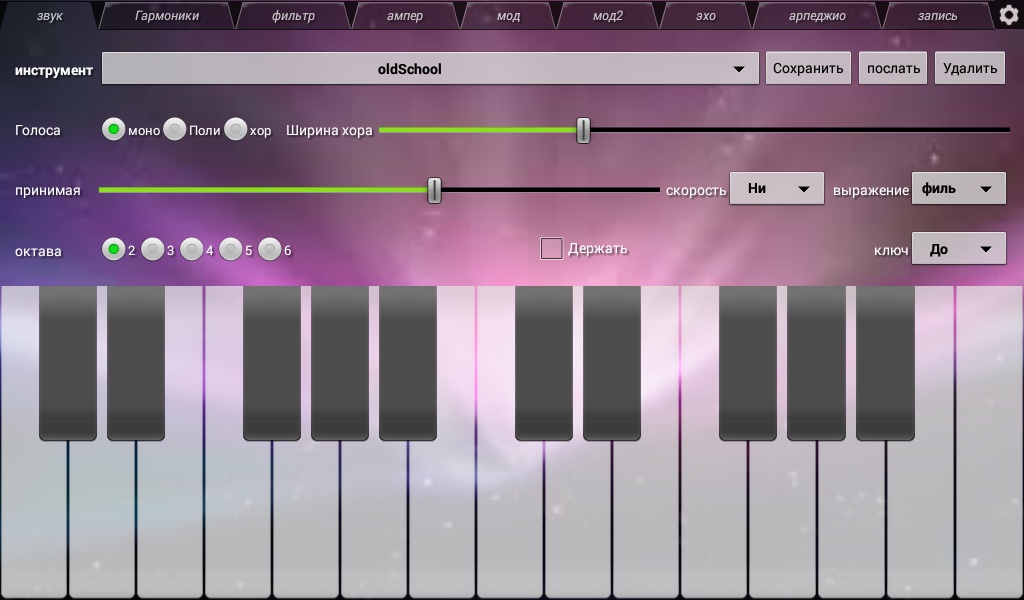This screenshot has height=600, width=1024.
Task: Click the Удалить button
Action: coord(970,69)
